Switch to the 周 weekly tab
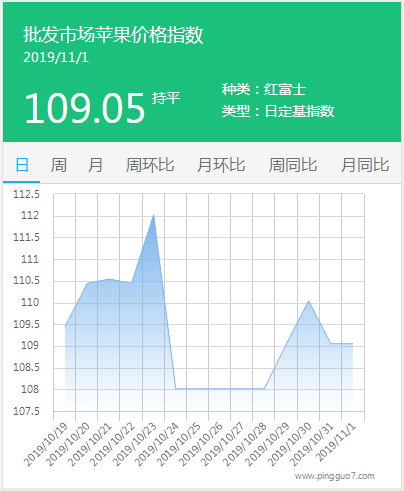Image resolution: width=404 pixels, height=491 pixels. pyautogui.click(x=58, y=165)
